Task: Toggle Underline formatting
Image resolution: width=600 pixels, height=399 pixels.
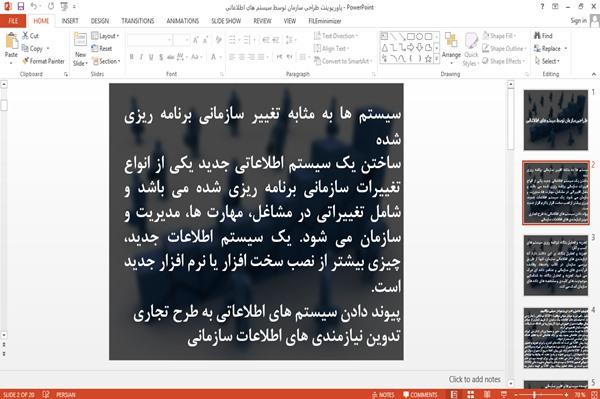Action: (x=151, y=57)
